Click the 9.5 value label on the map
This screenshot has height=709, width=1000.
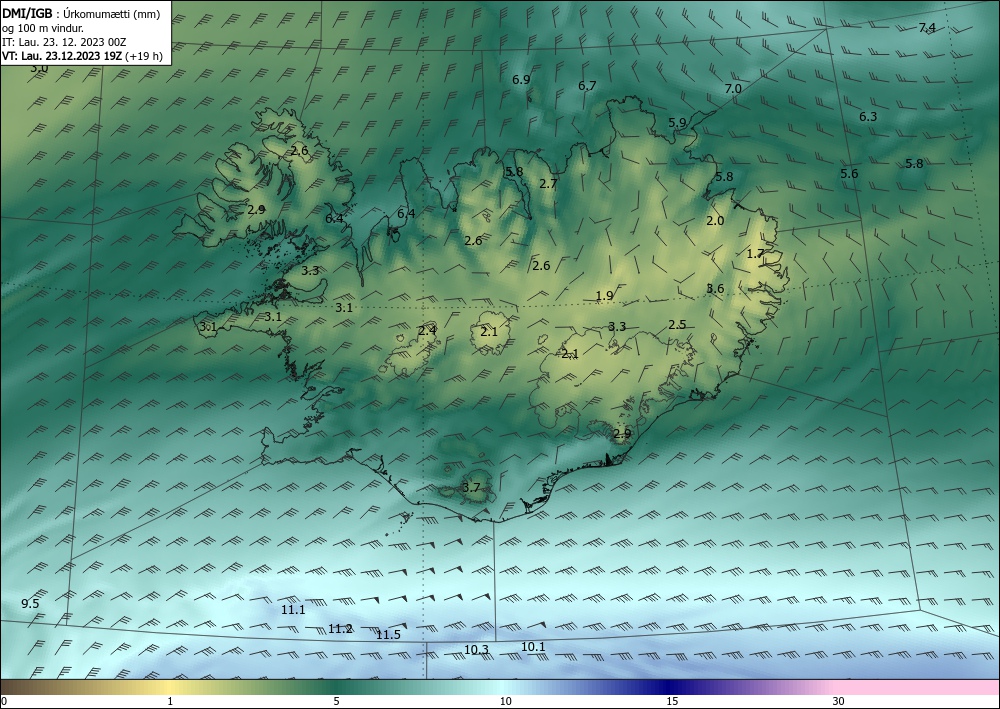[x=30, y=604]
